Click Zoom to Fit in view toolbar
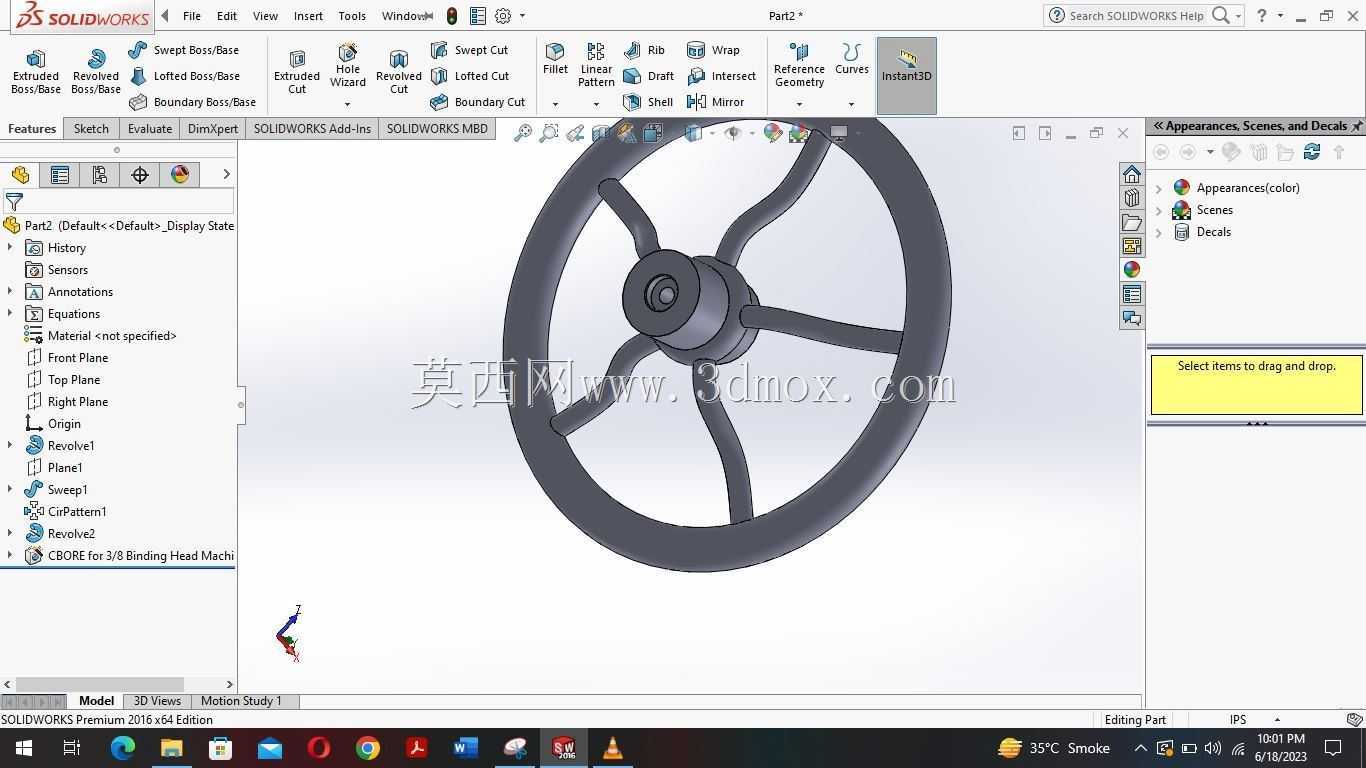The width and height of the screenshot is (1366, 768). (522, 133)
